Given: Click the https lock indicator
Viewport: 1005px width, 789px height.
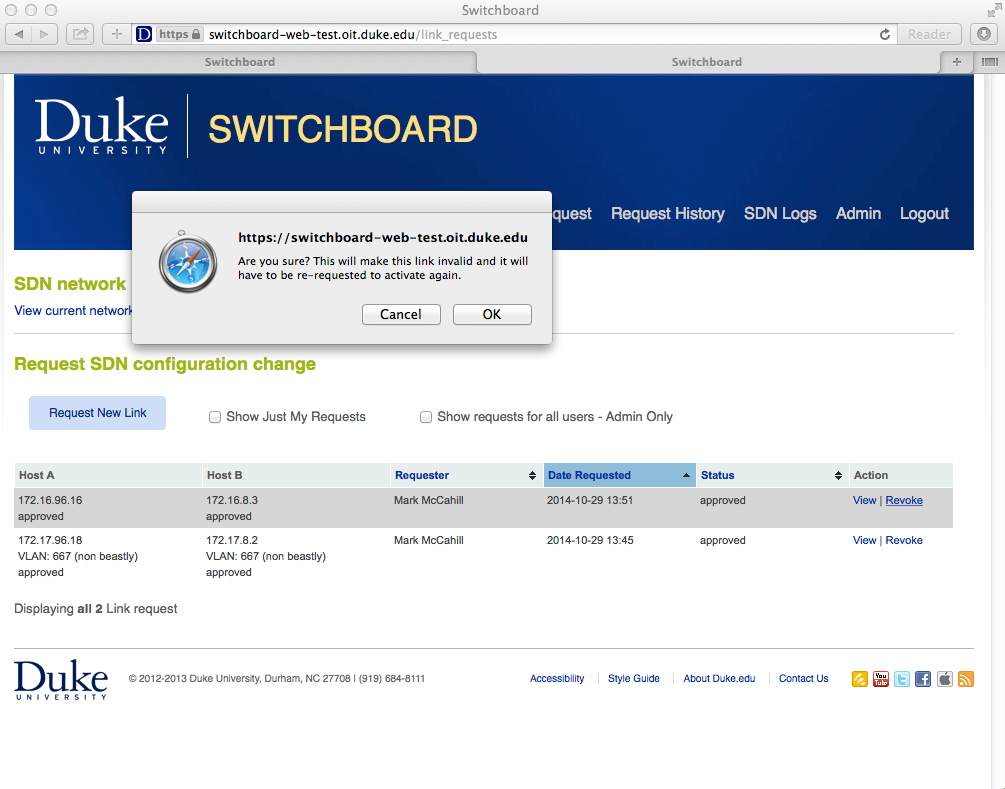Looking at the screenshot, I should (x=179, y=34).
